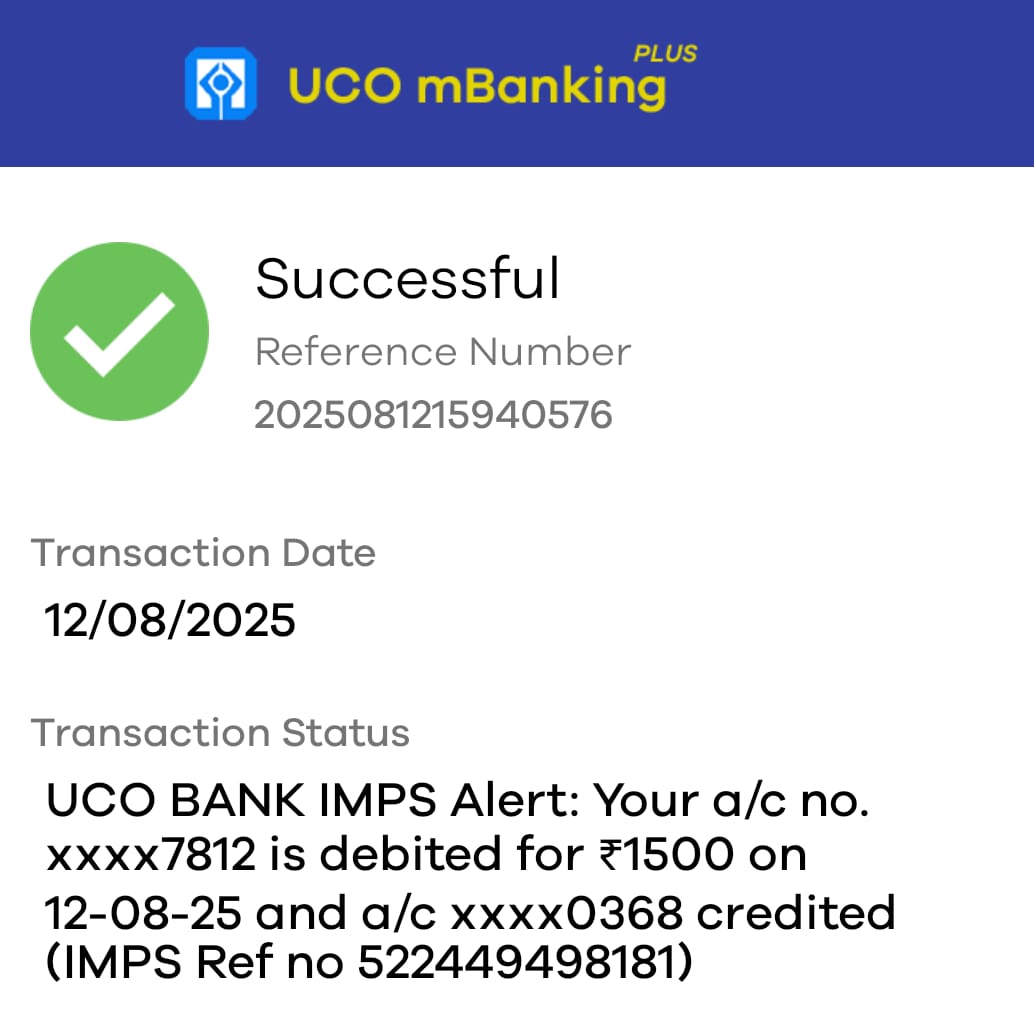Tap the UCO mBanking title text
This screenshot has height=1019, width=1034.
(x=476, y=88)
